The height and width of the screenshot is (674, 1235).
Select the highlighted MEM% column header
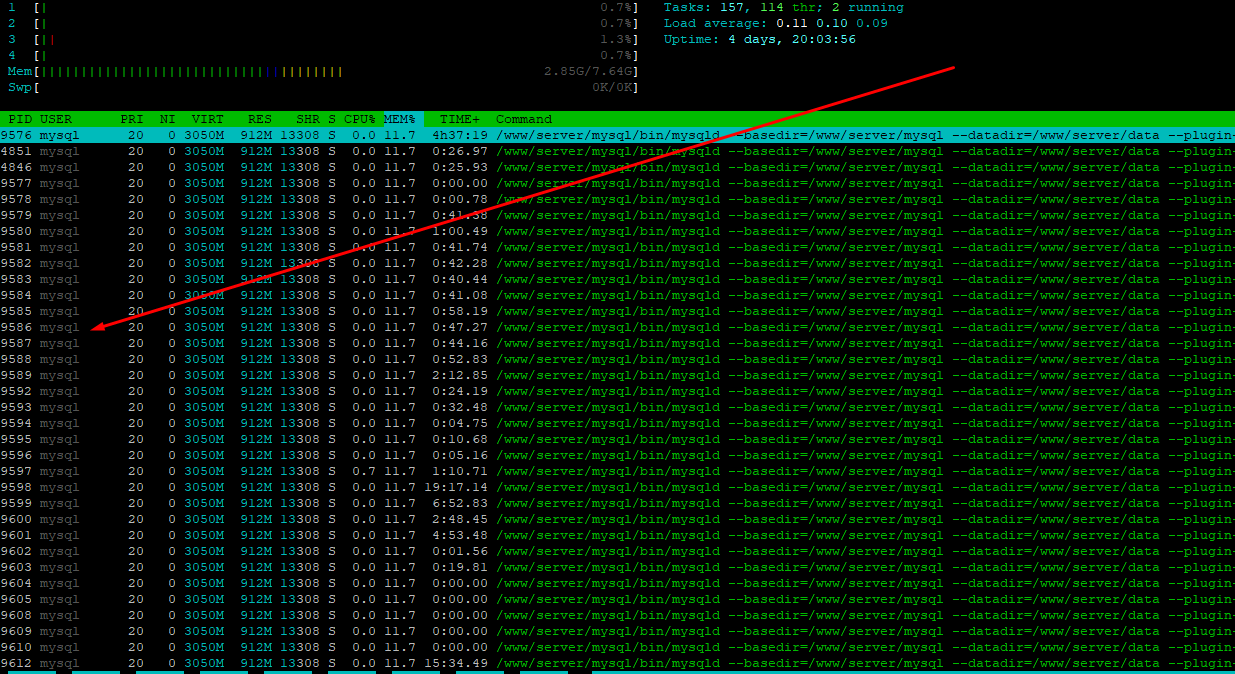(400, 119)
